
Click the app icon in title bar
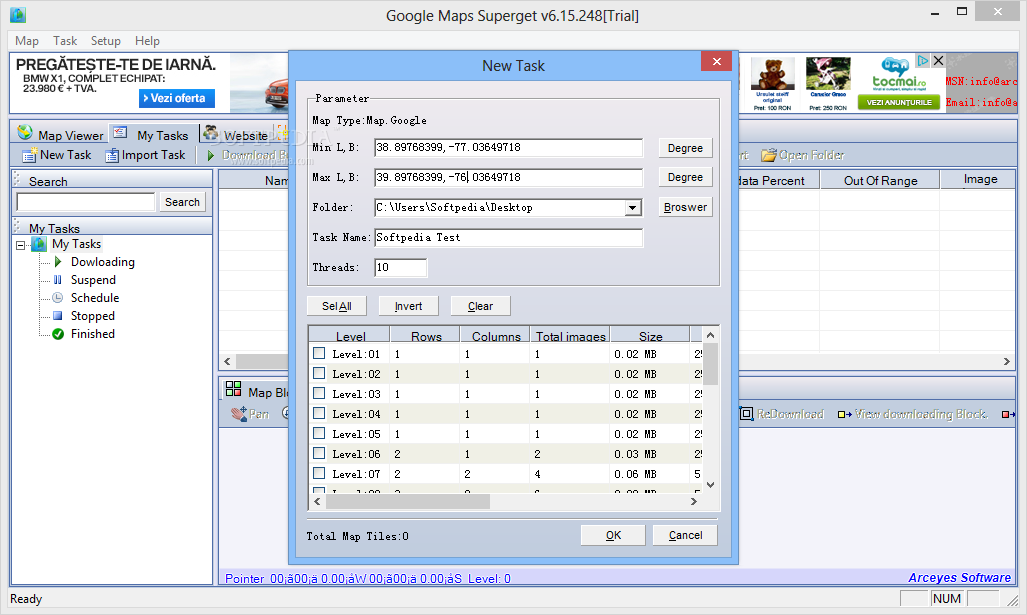[18, 14]
